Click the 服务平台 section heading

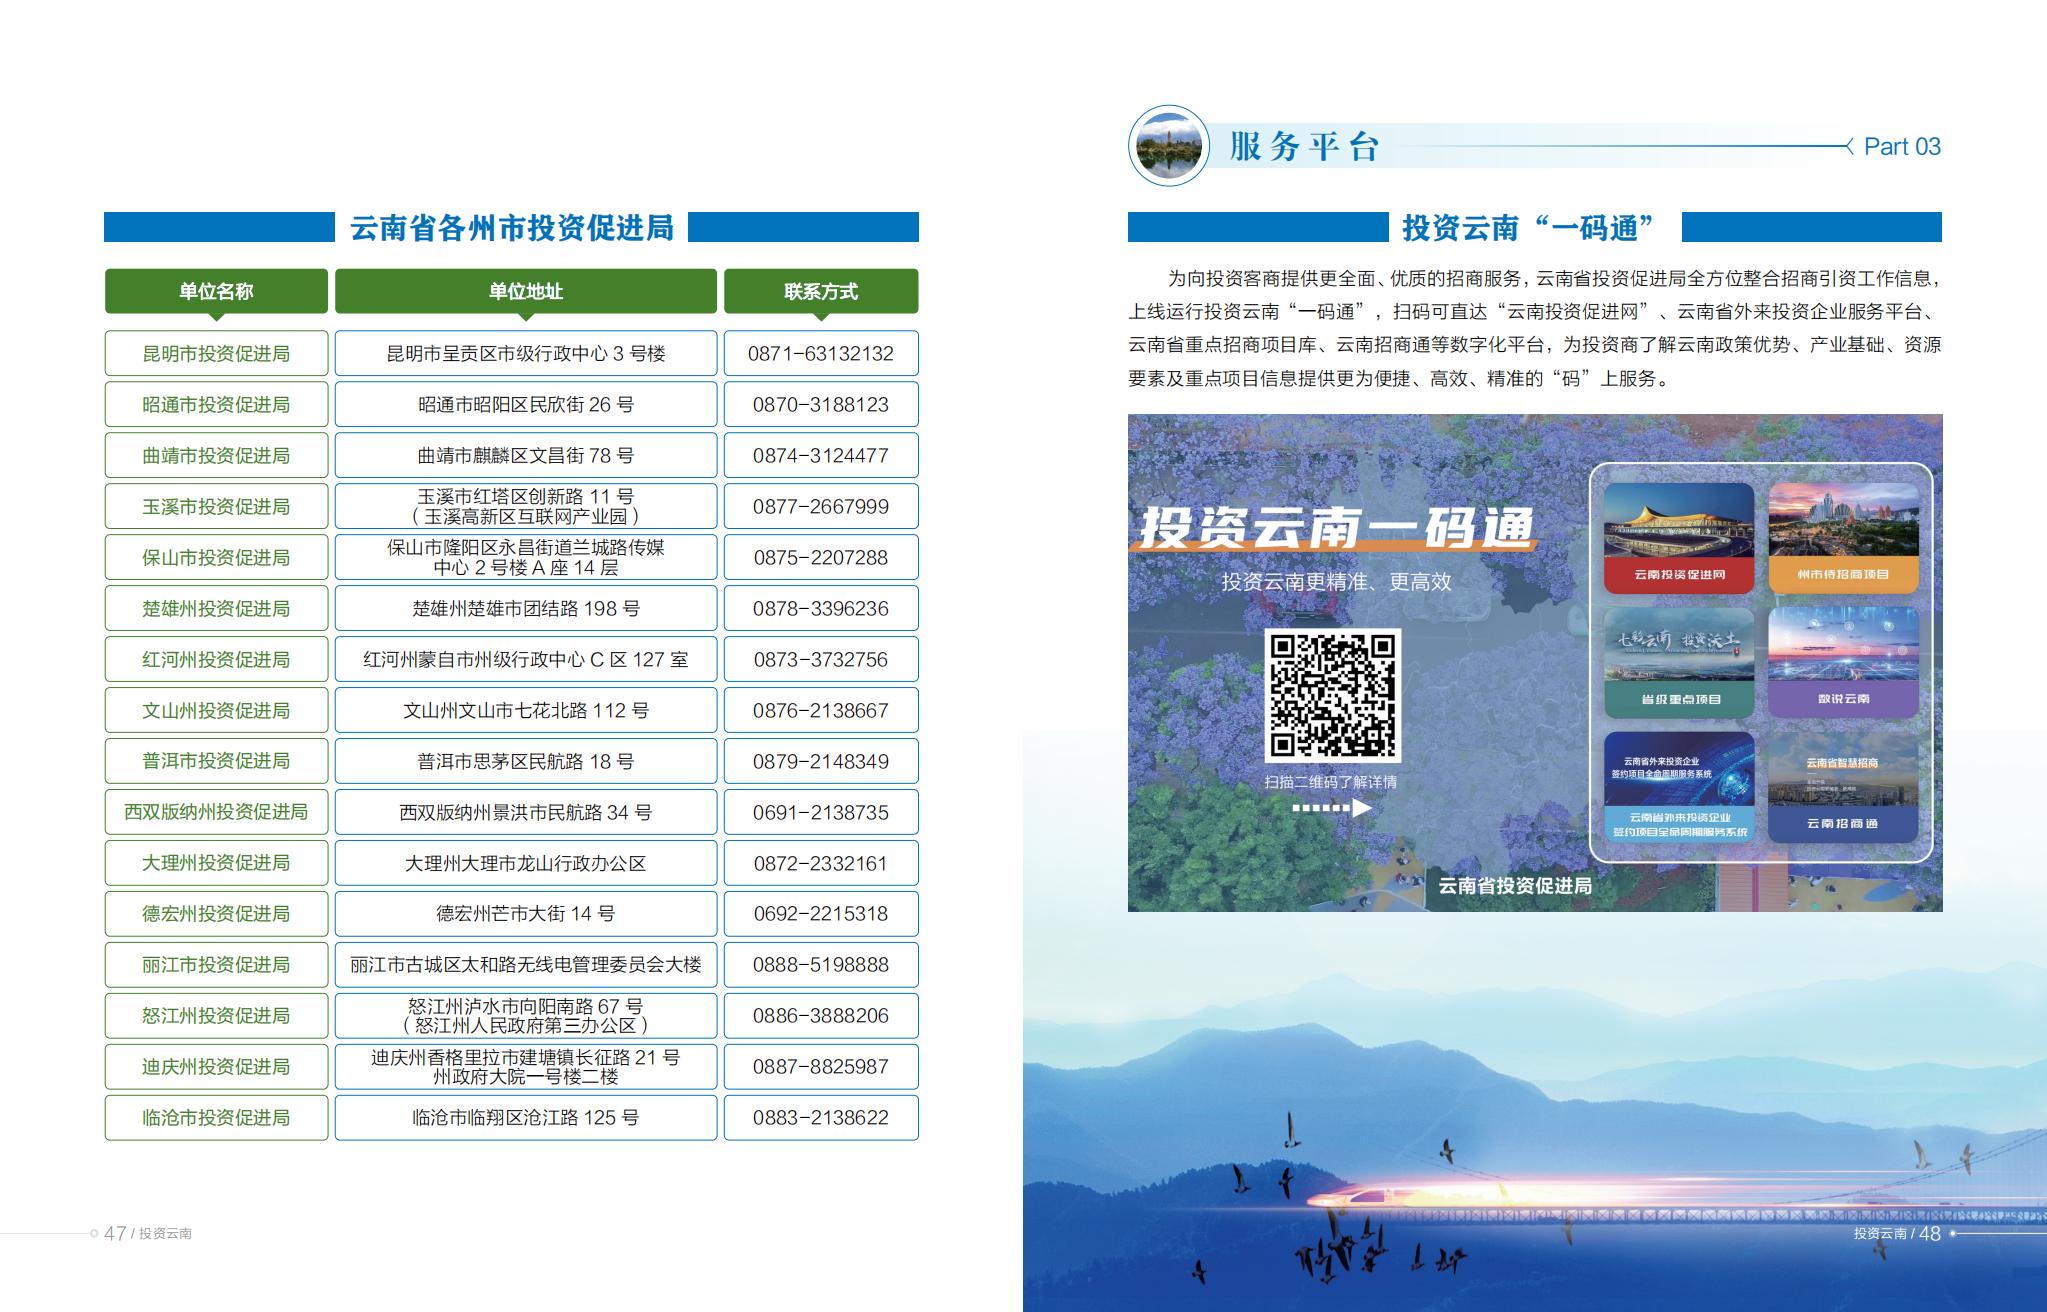pyautogui.click(x=1305, y=147)
